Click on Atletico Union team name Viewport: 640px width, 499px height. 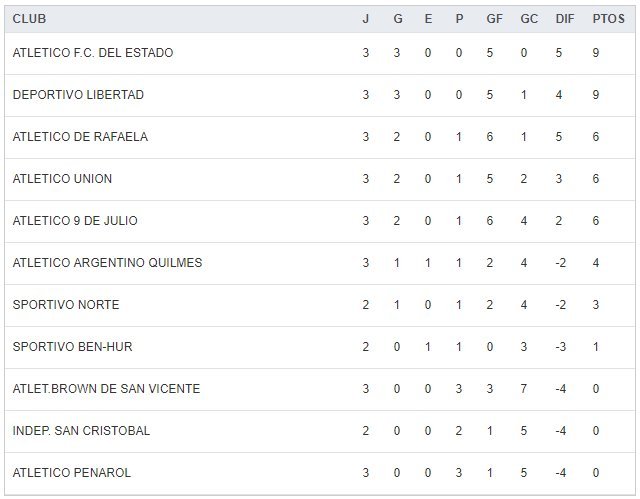tap(62, 179)
